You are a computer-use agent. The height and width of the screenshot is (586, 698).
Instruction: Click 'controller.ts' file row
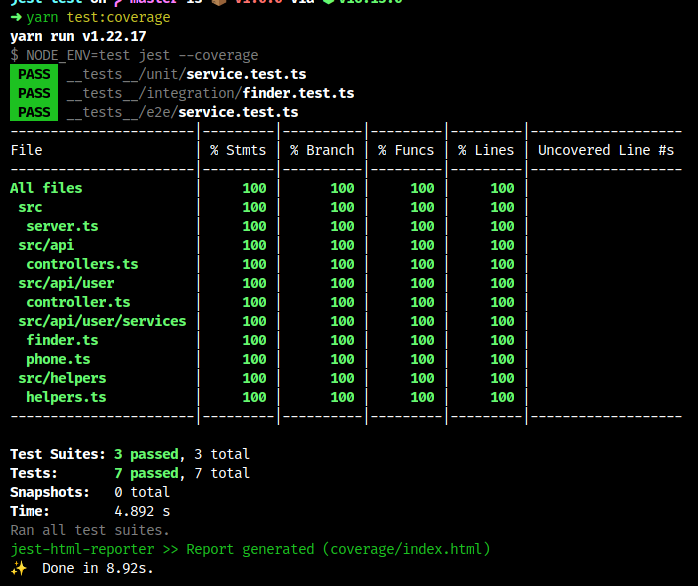[x=78, y=302]
